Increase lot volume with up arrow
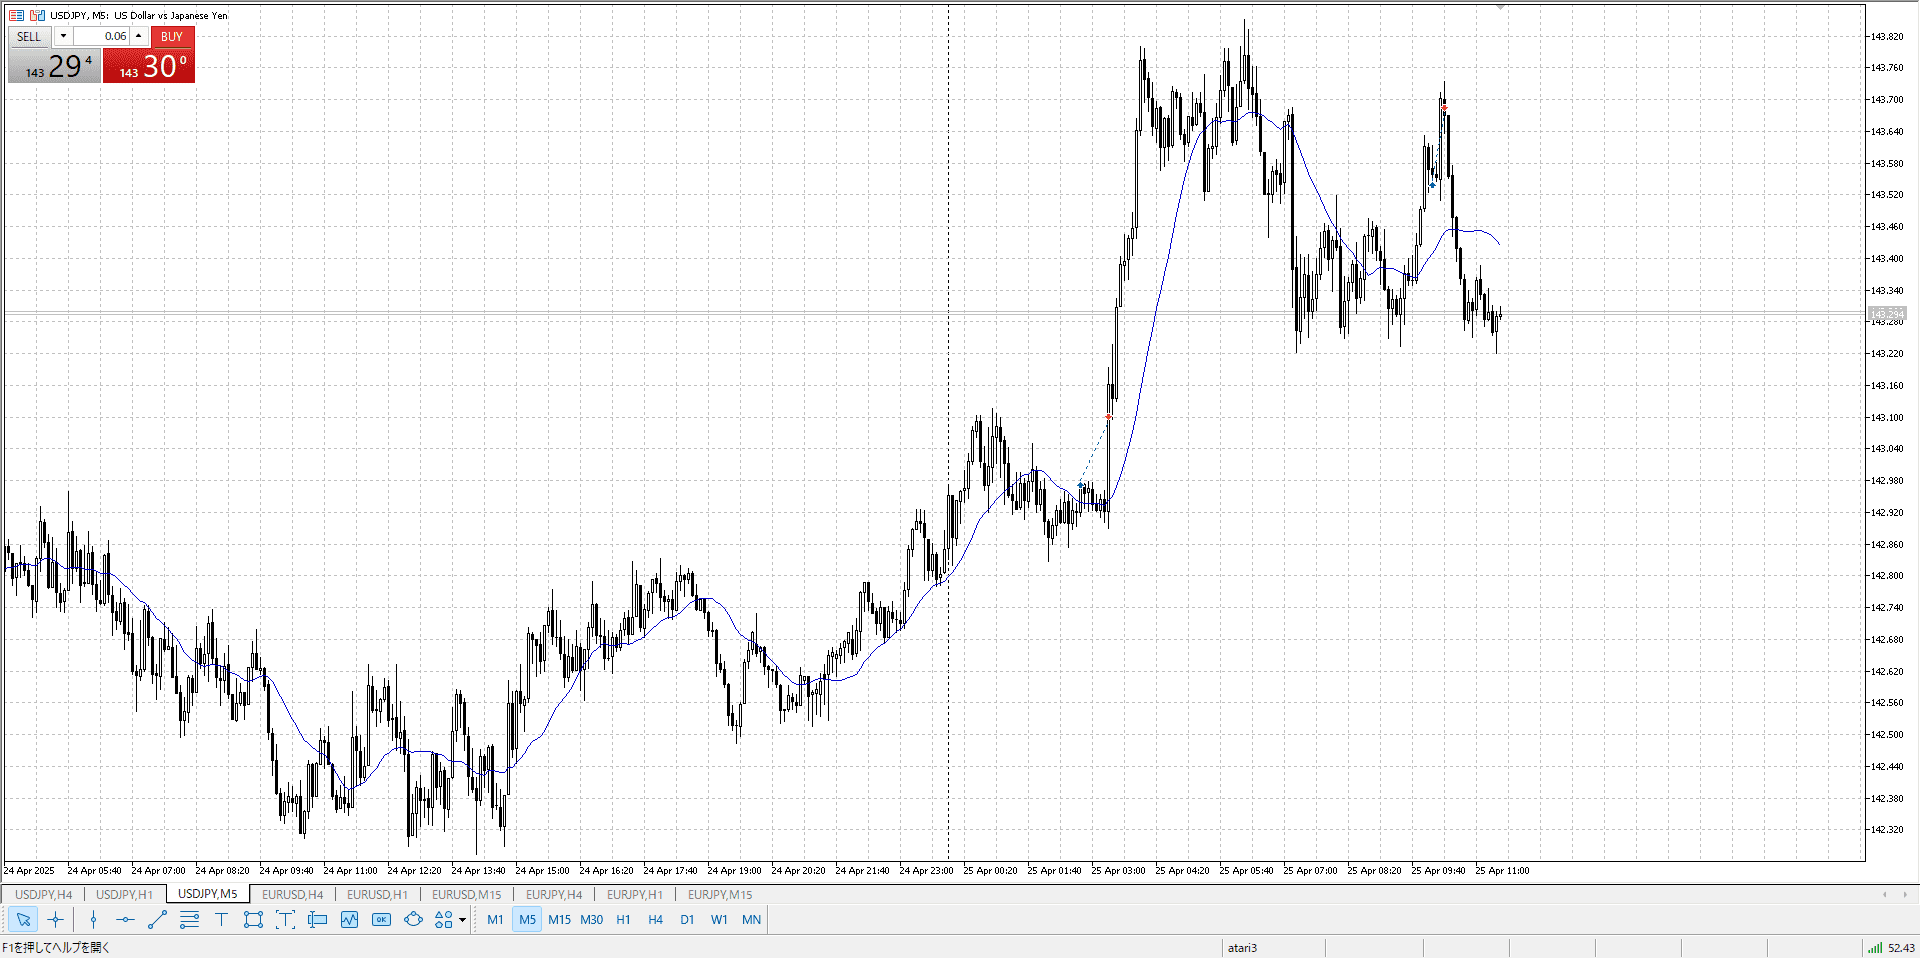 coord(139,36)
